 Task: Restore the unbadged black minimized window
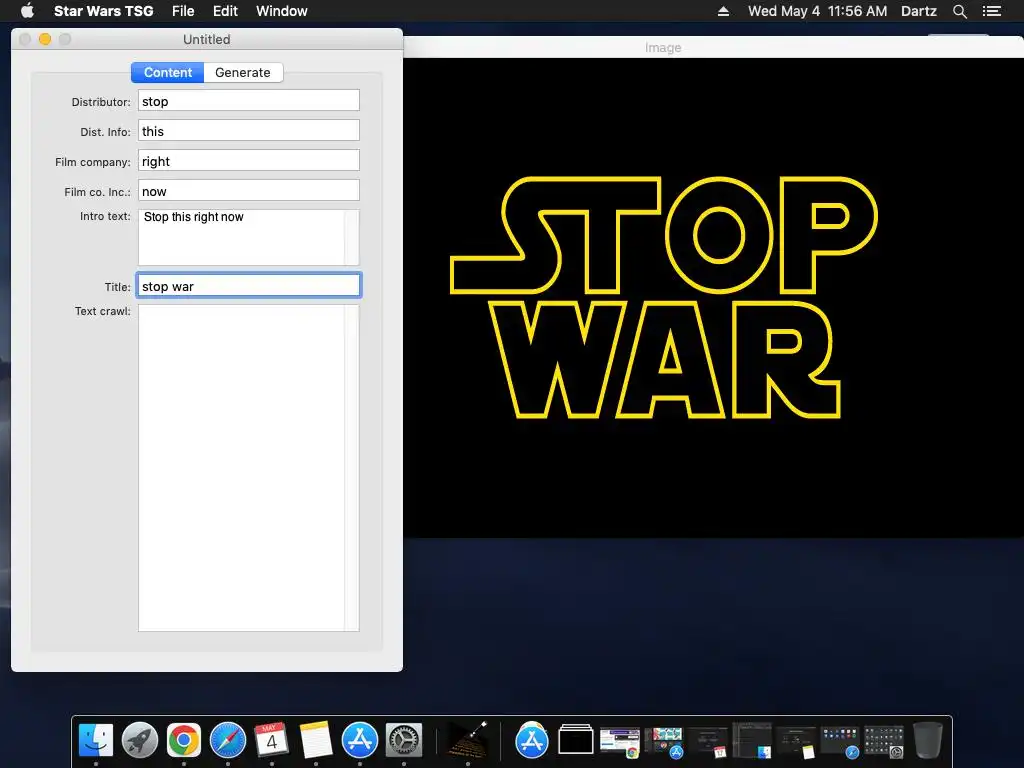(x=575, y=741)
